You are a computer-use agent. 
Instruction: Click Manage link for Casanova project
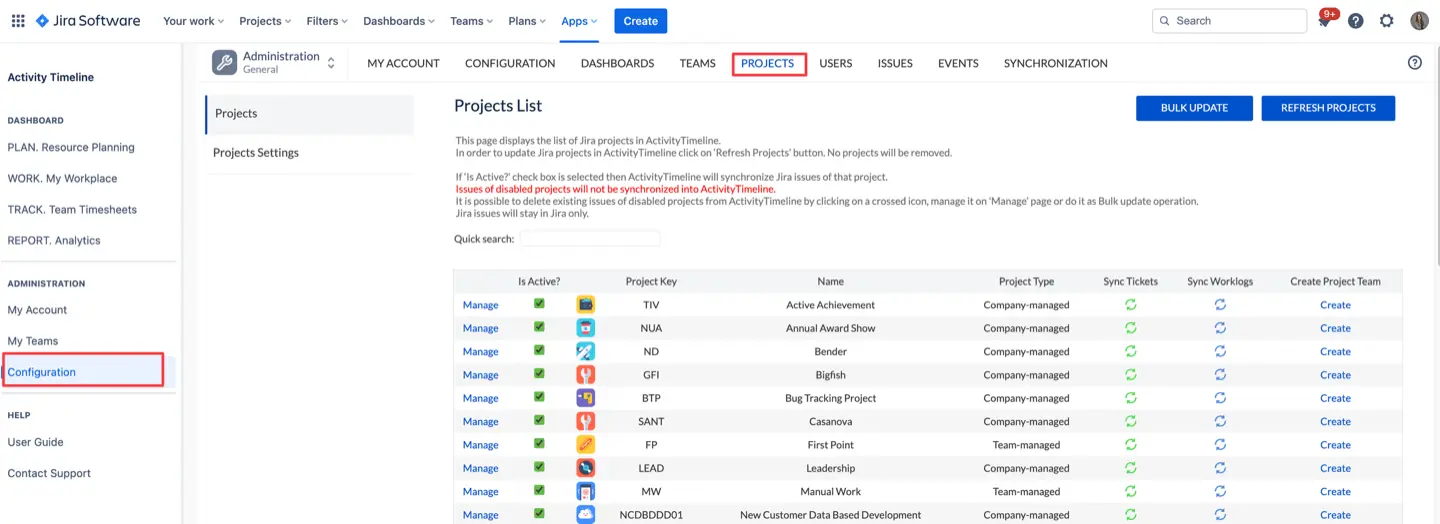click(x=480, y=422)
